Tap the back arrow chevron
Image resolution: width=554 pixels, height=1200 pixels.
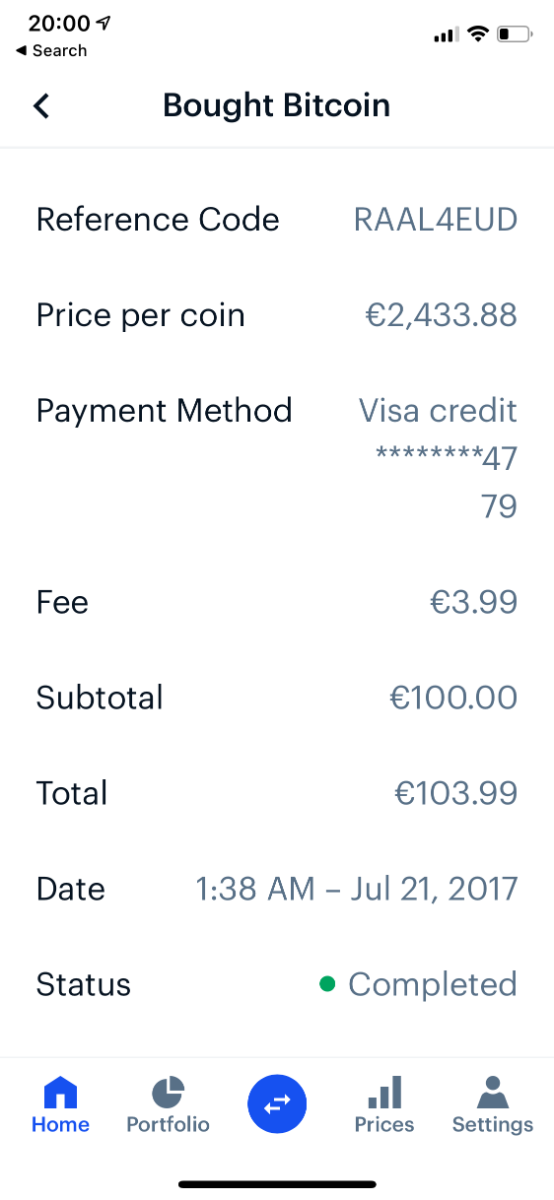point(41,105)
